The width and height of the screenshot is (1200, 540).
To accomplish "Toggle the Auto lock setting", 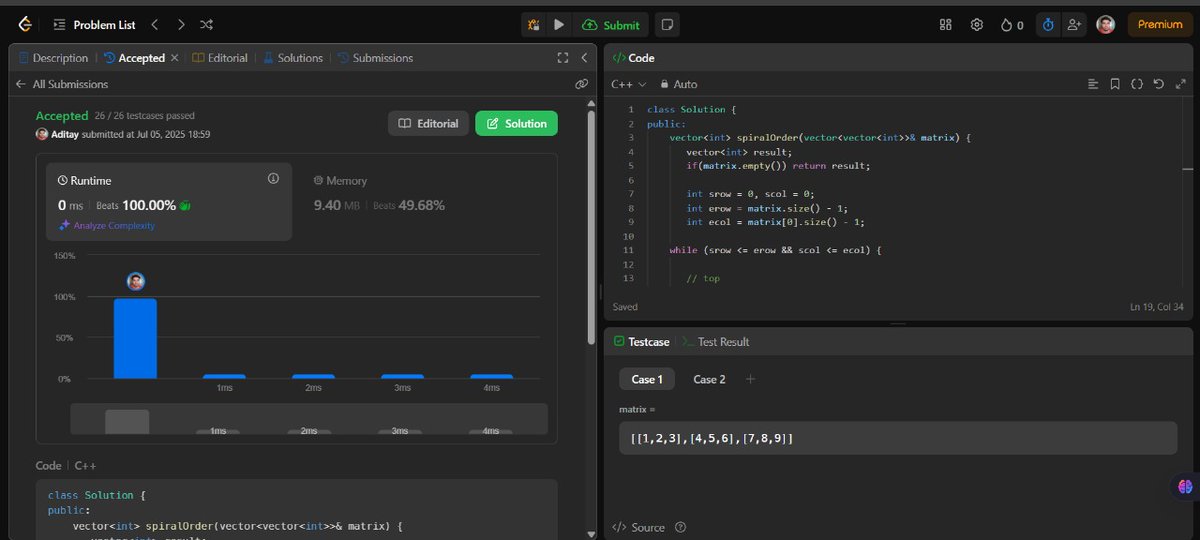I will 677,84.
